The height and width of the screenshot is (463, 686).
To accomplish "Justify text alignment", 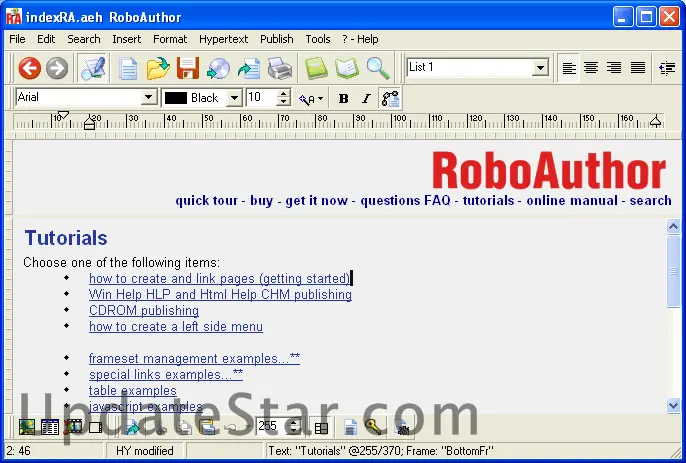I will click(637, 68).
